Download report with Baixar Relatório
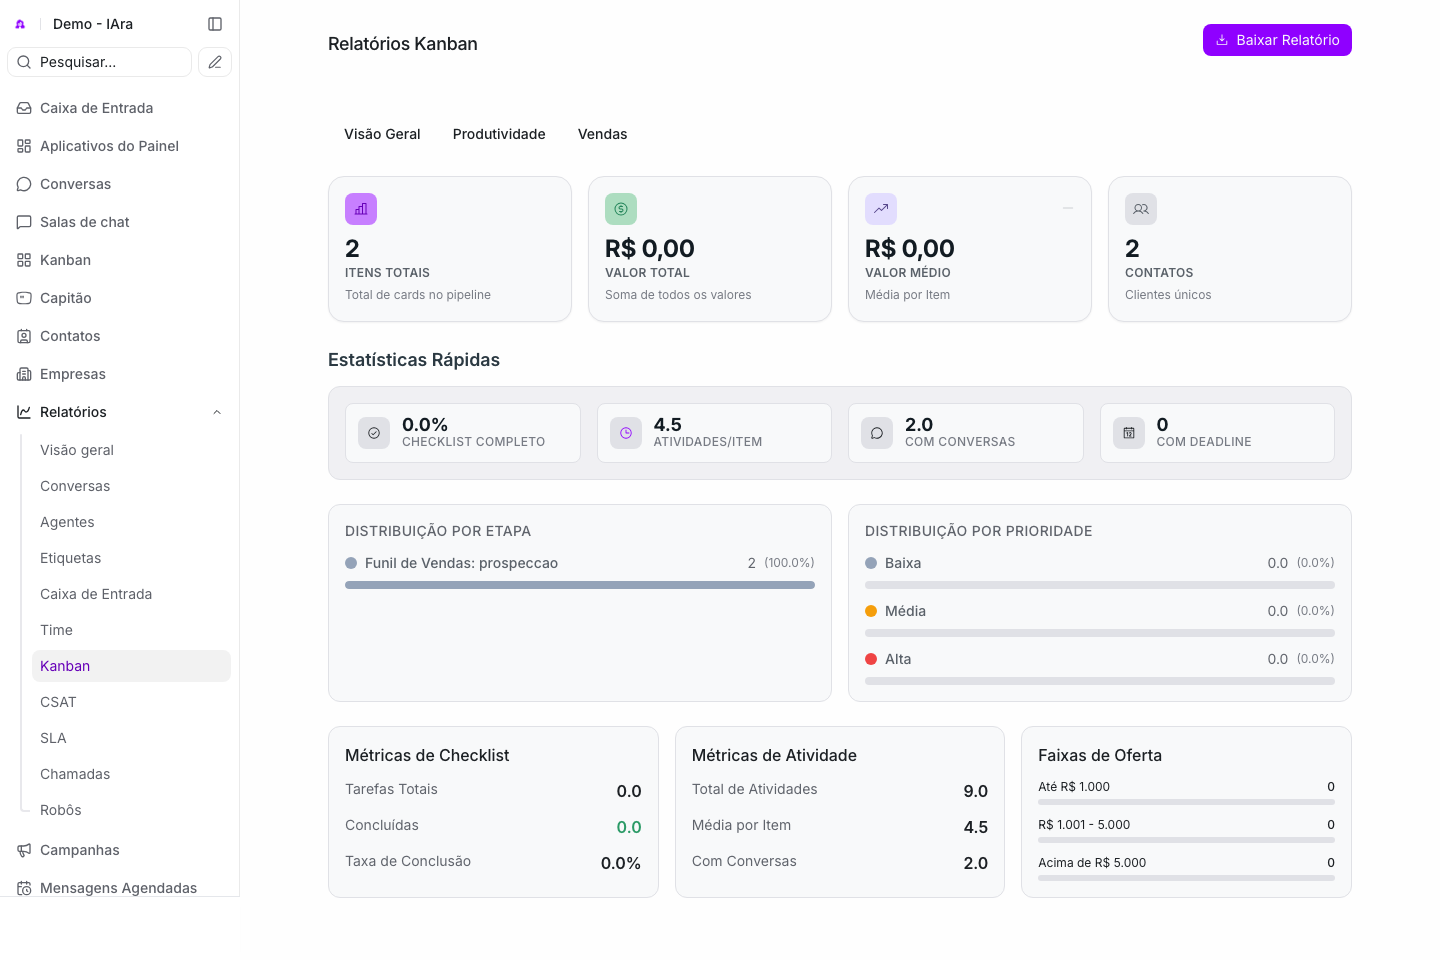Screen dimensions: 1440x960 click(x=1277, y=40)
